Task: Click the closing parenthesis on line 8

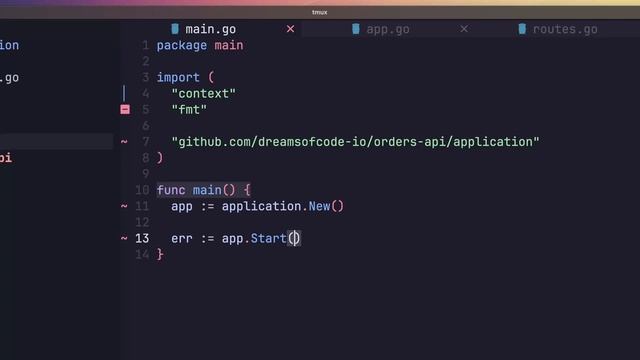Action: tap(160, 158)
